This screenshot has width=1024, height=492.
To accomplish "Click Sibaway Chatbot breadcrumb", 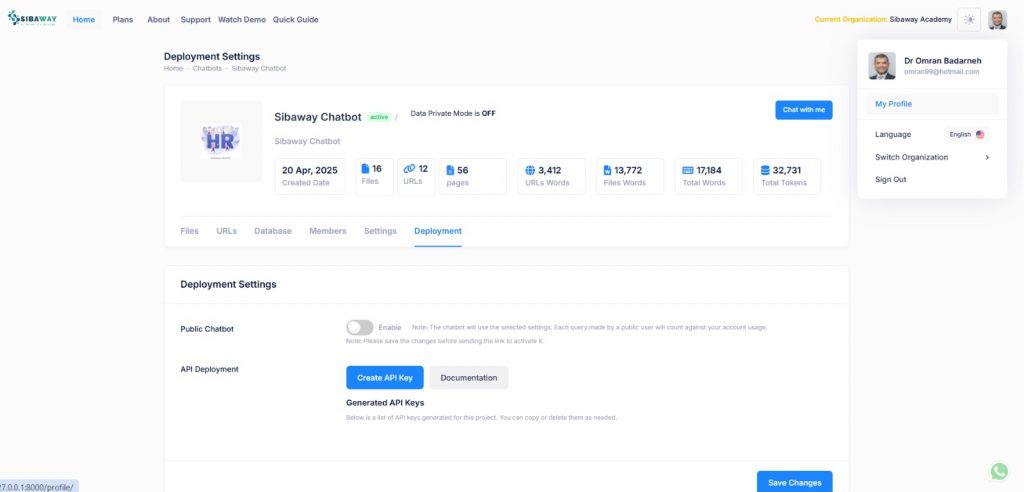I will [x=259, y=69].
